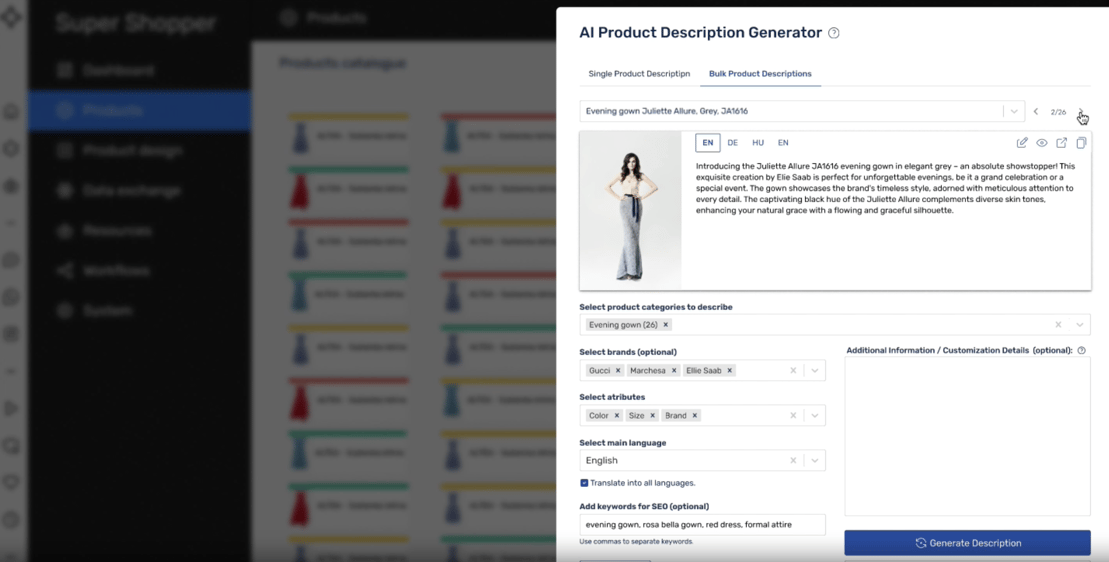Remove the Gucci brand tag
1109x562 pixels.
click(618, 371)
